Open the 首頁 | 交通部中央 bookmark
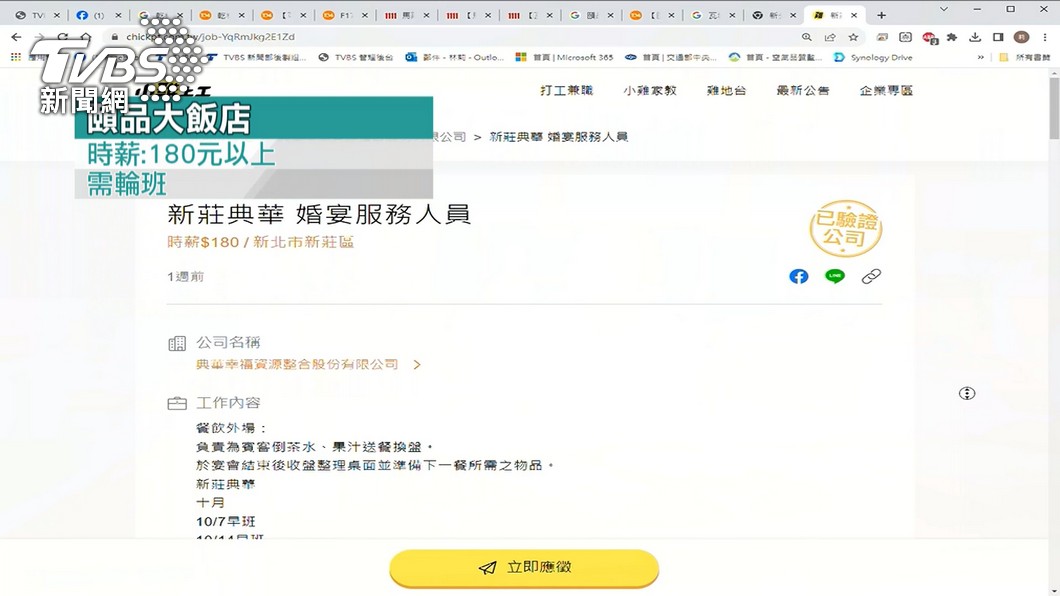Viewport: 1060px width, 596px height. click(671, 58)
